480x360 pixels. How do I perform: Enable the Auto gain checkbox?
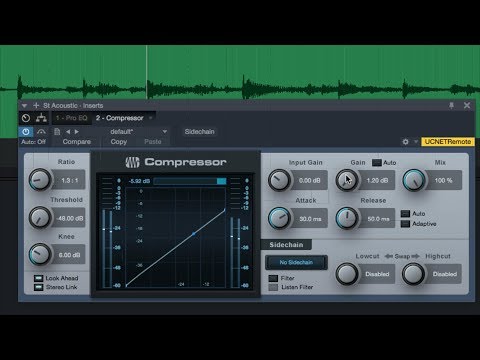click(377, 163)
